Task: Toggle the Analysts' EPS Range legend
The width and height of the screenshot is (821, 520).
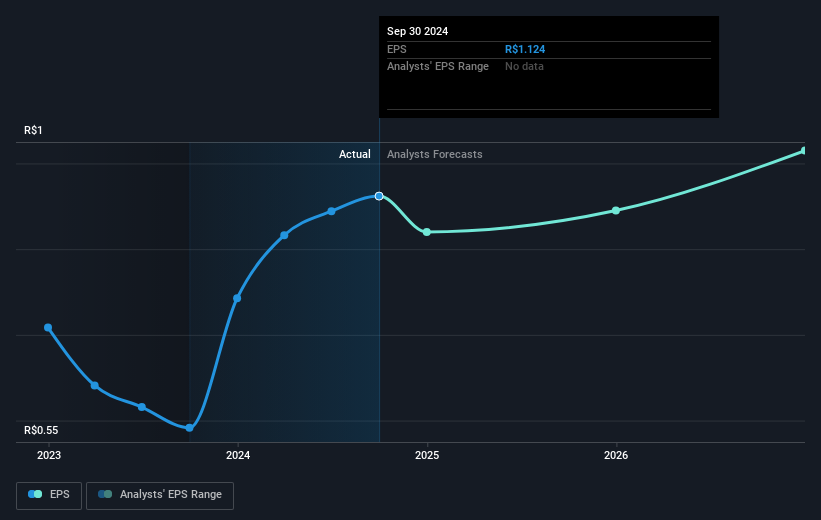Action: 160,495
